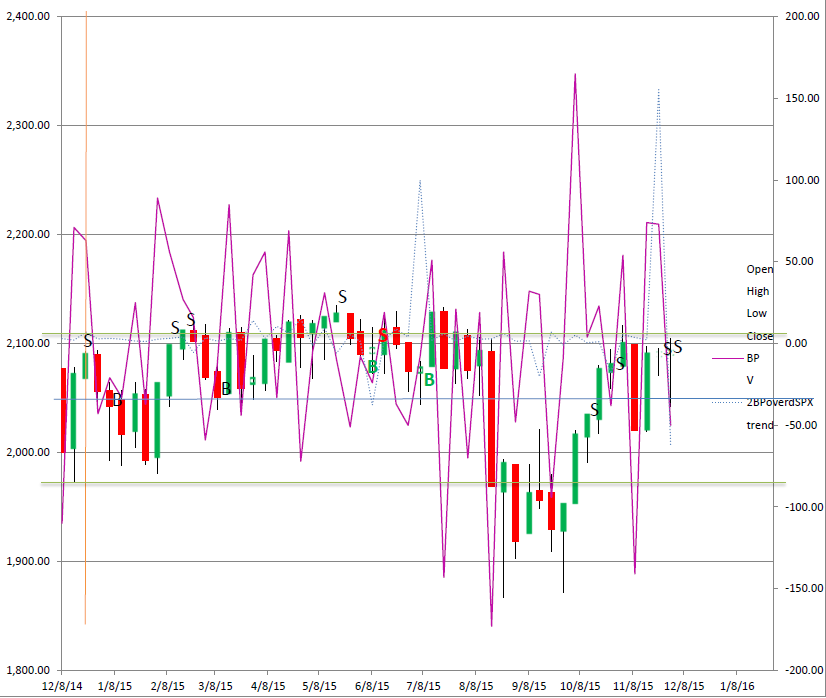Viewport: 826px width, 698px height.
Task: Select the Close legend entry
Action: point(759,336)
